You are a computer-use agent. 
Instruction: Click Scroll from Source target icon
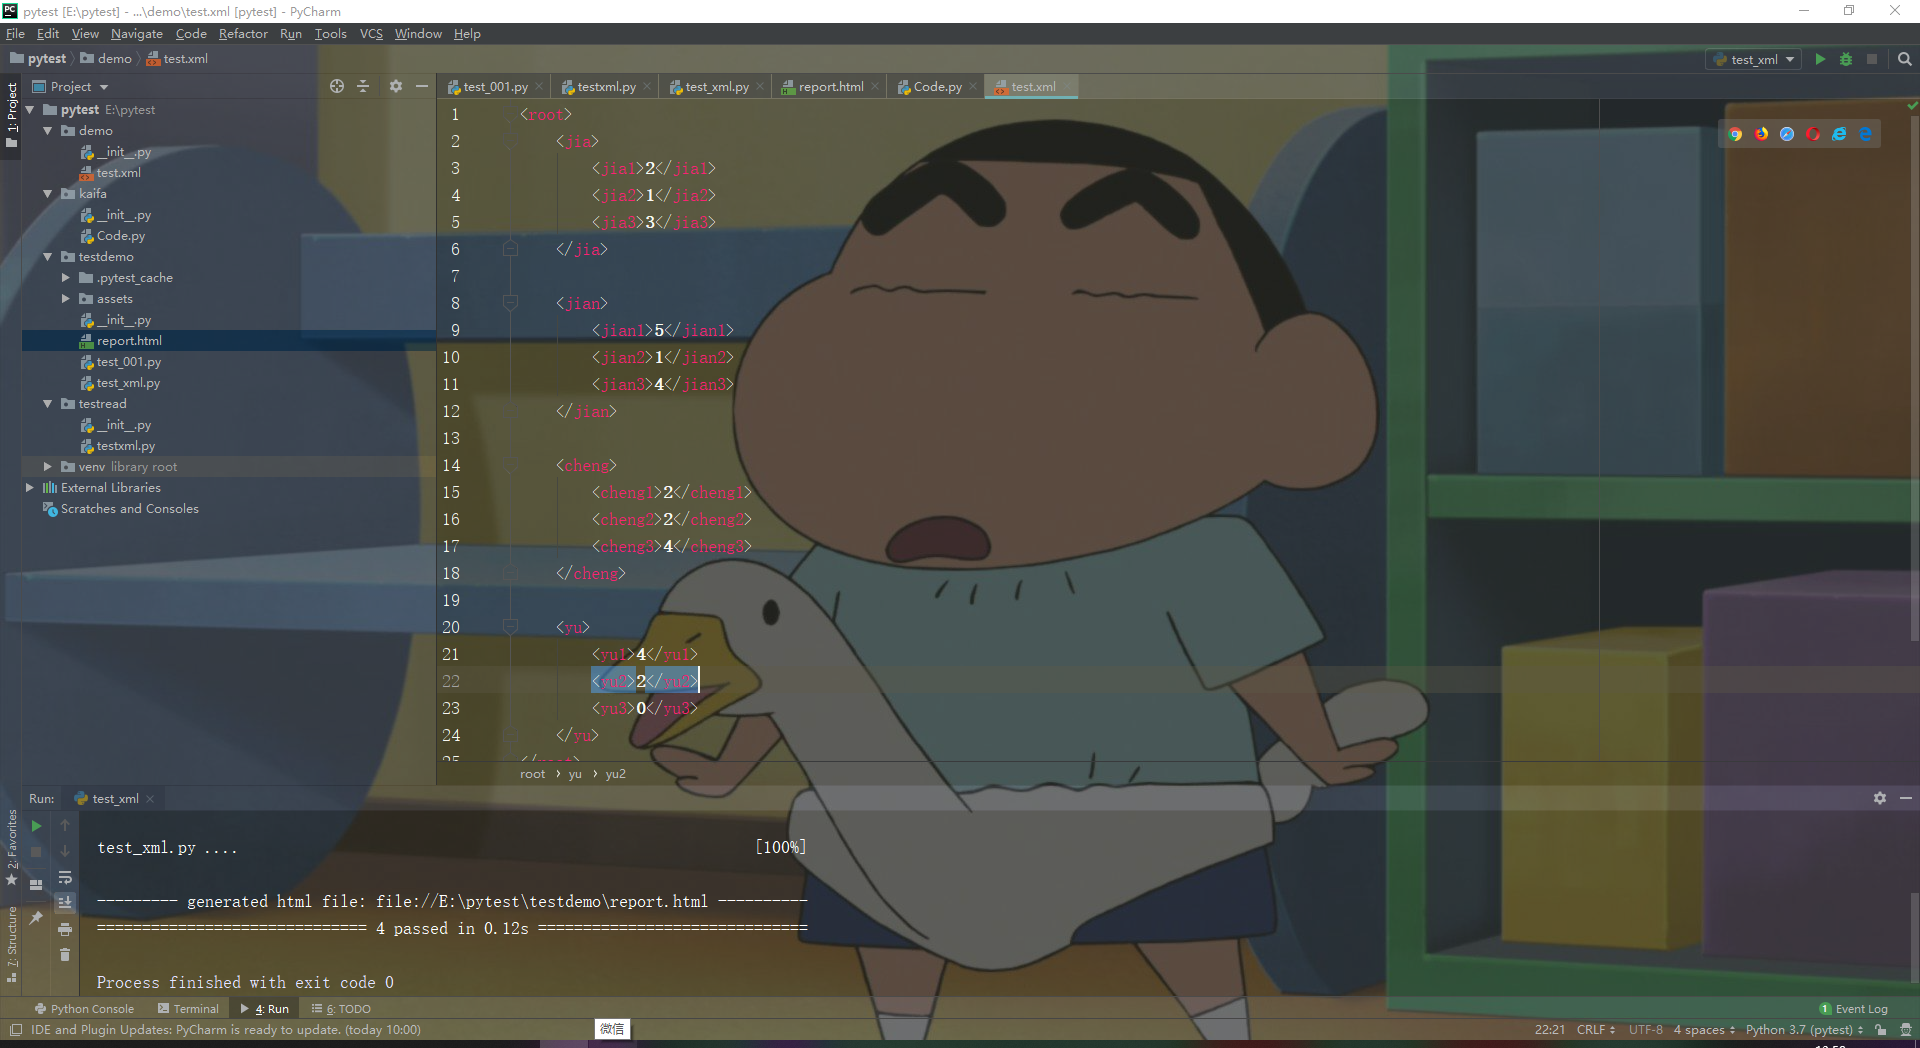coord(337,86)
